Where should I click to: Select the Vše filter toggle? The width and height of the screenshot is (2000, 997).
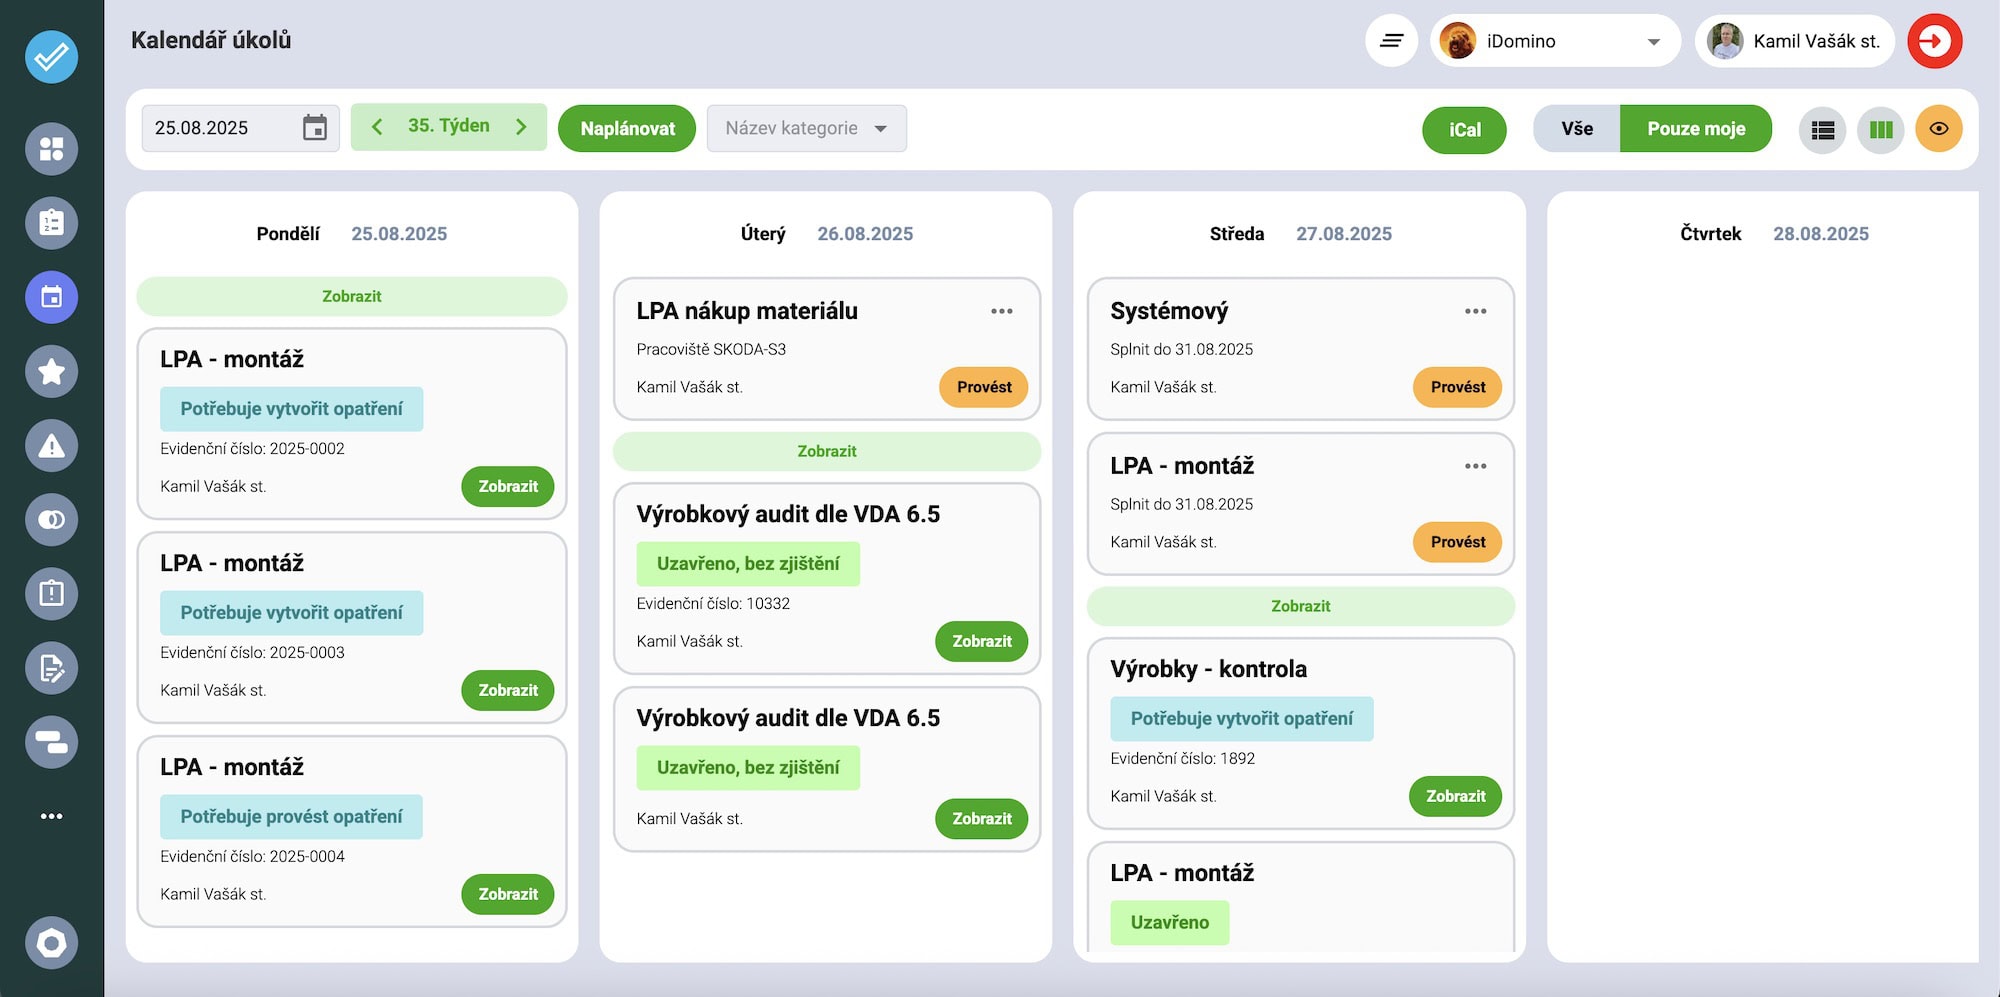(1576, 129)
